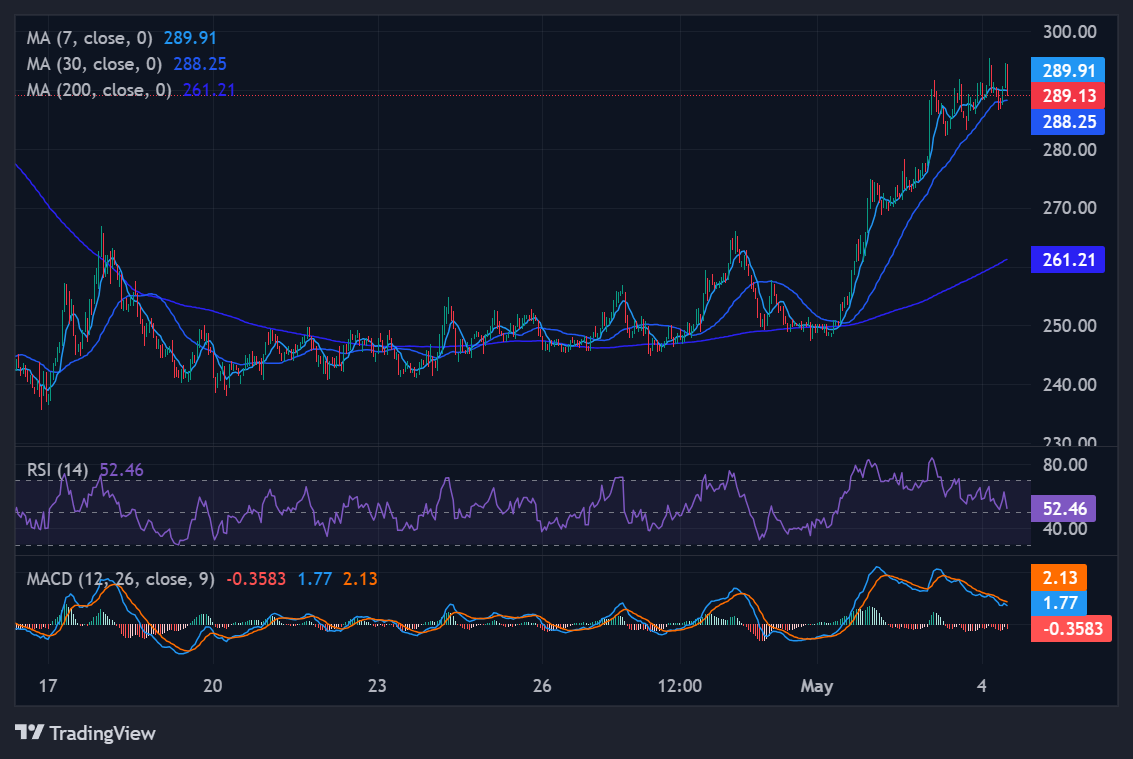Open the TradingView text link

tap(103, 734)
